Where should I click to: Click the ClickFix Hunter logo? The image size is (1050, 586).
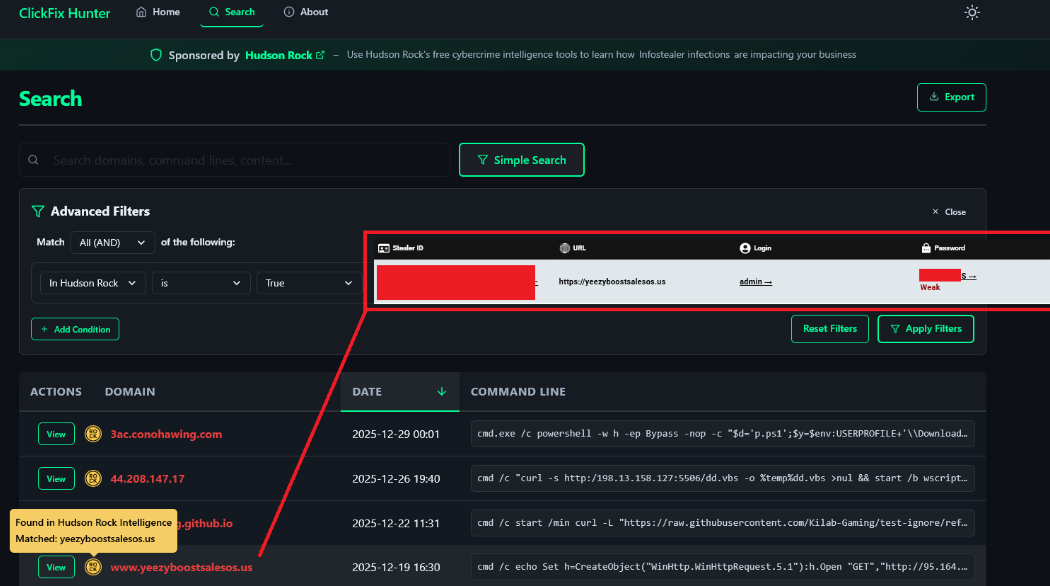click(x=64, y=13)
